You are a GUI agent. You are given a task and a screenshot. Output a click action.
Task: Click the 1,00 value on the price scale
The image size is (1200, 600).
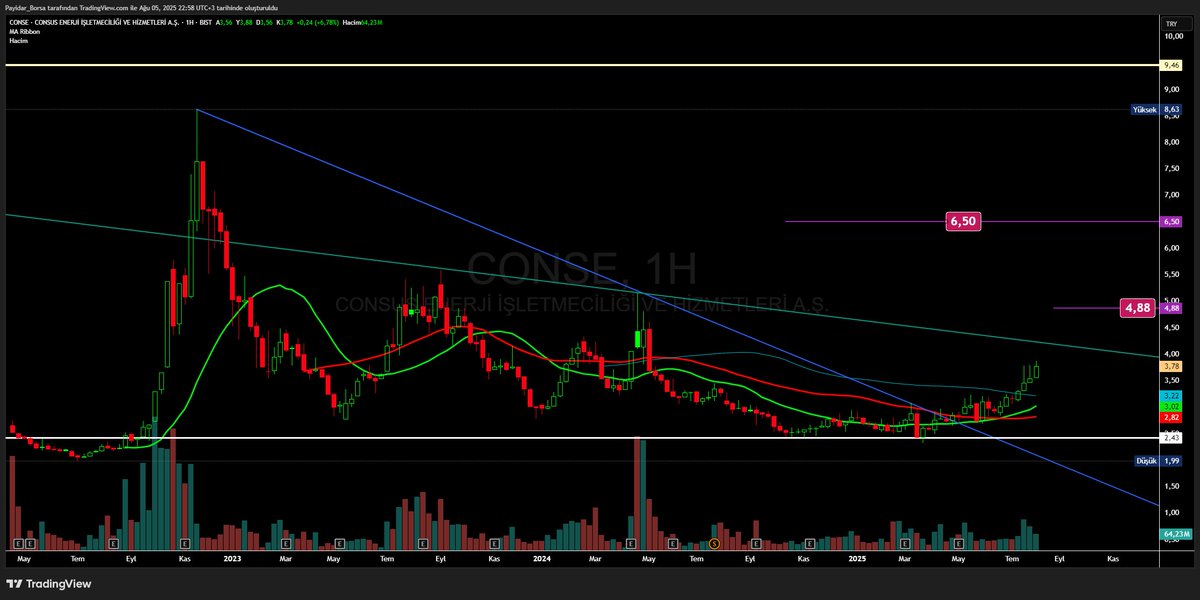pos(1174,512)
